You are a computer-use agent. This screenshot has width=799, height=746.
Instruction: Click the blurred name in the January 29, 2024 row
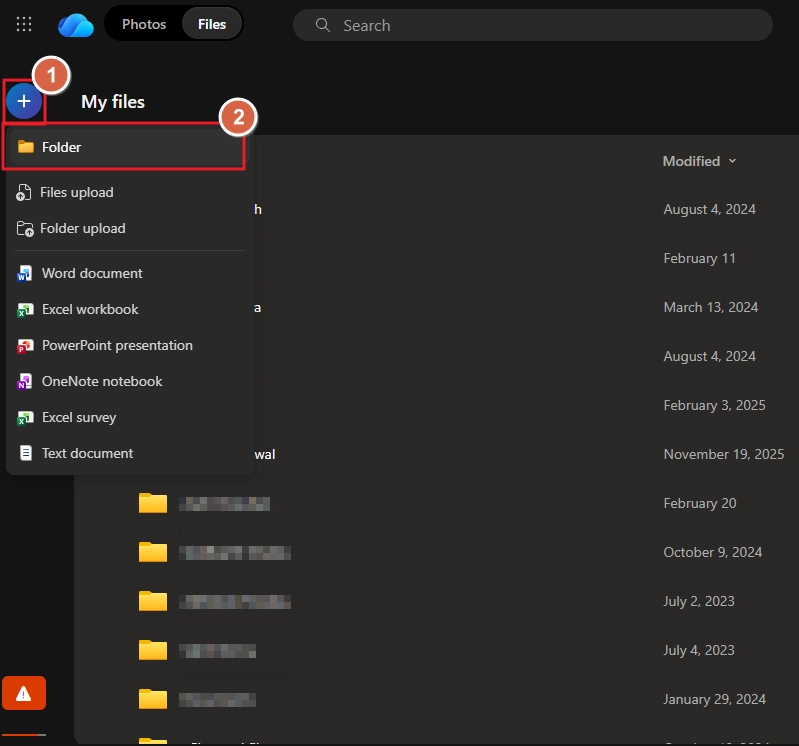point(217,700)
